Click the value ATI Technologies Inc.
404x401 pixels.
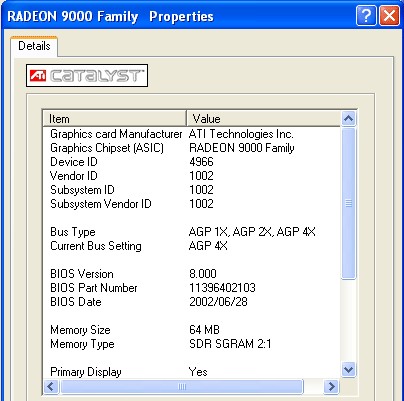pyautogui.click(x=241, y=134)
